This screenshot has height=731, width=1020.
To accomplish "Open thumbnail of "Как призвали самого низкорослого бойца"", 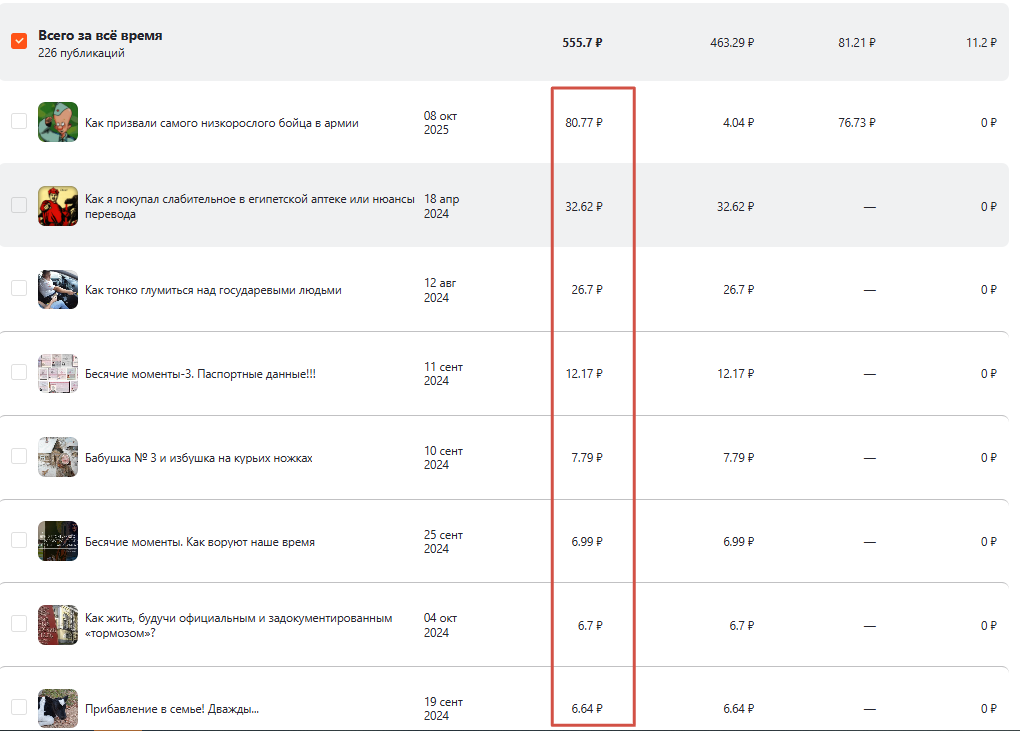I will tap(58, 122).
